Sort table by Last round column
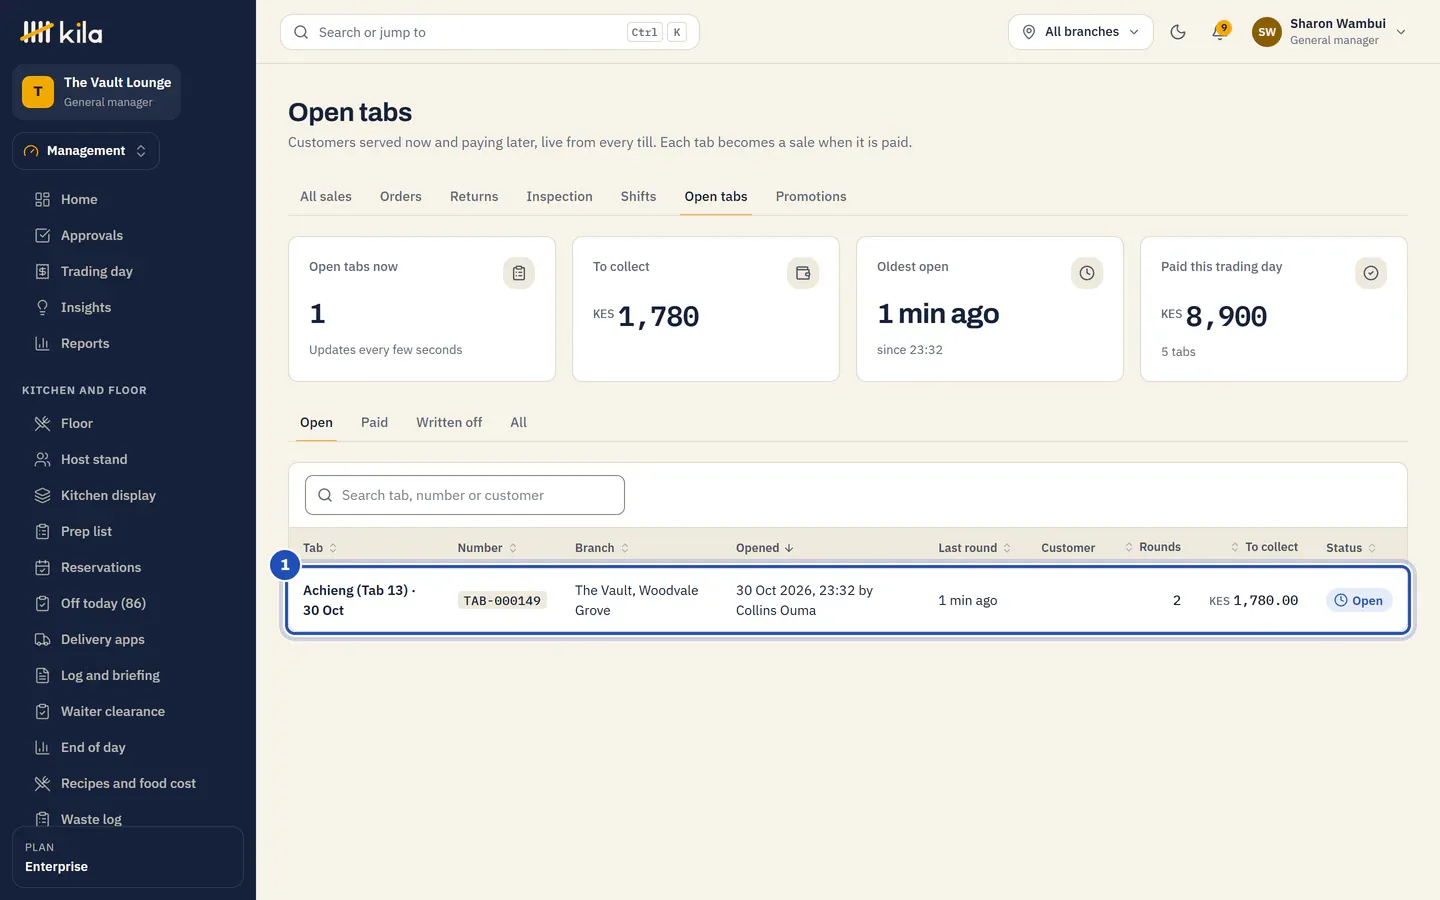1440x900 pixels. coord(975,548)
